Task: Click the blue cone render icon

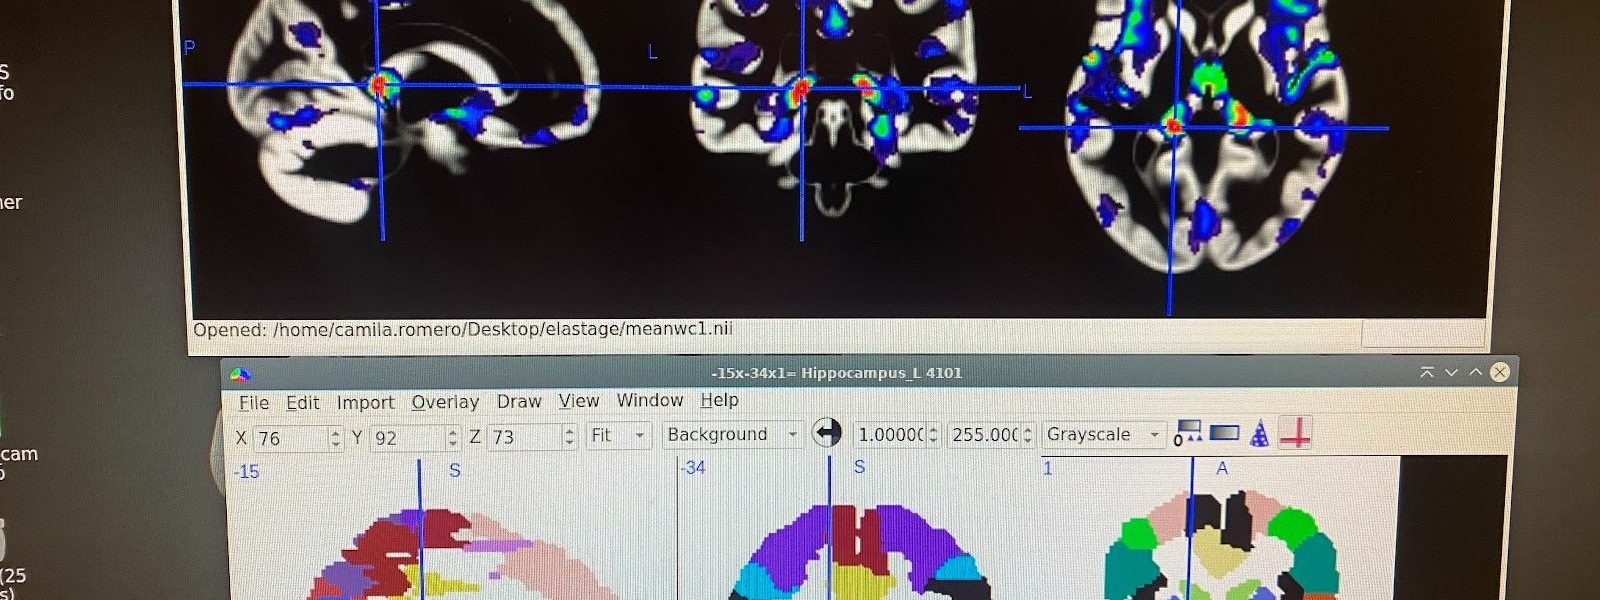Action: click(1260, 435)
